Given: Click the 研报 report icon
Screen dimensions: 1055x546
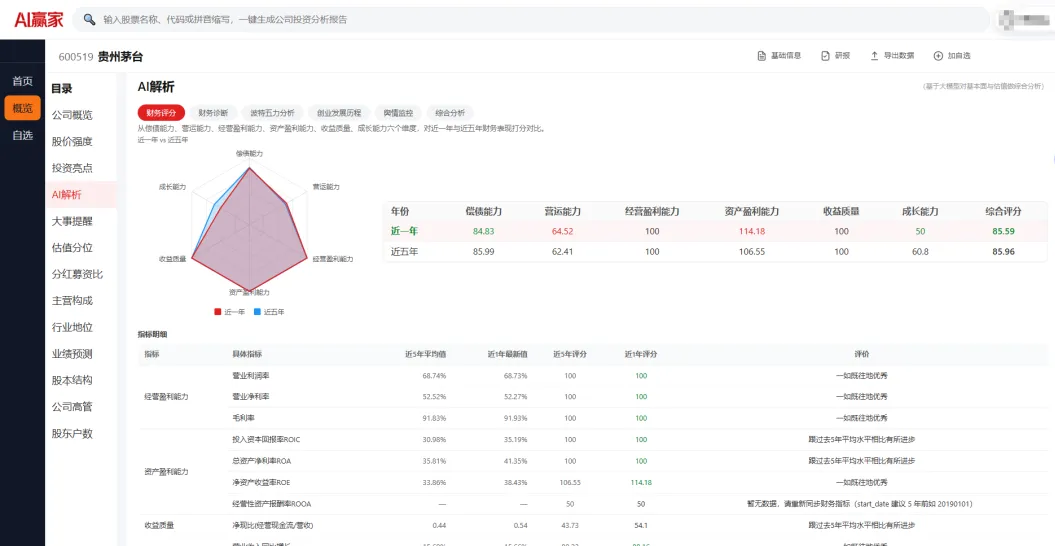Looking at the screenshot, I should (826, 56).
